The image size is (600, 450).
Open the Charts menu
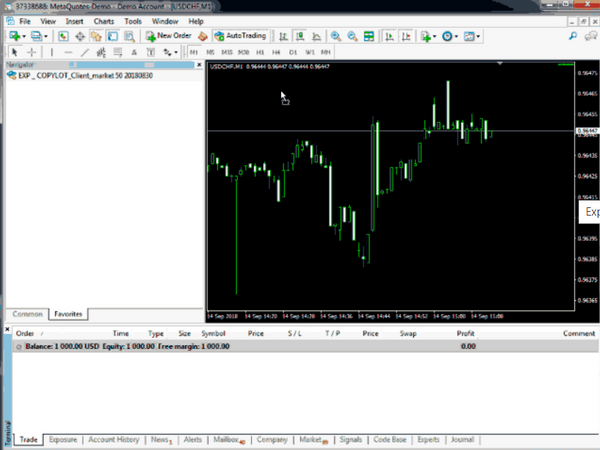(103, 20)
